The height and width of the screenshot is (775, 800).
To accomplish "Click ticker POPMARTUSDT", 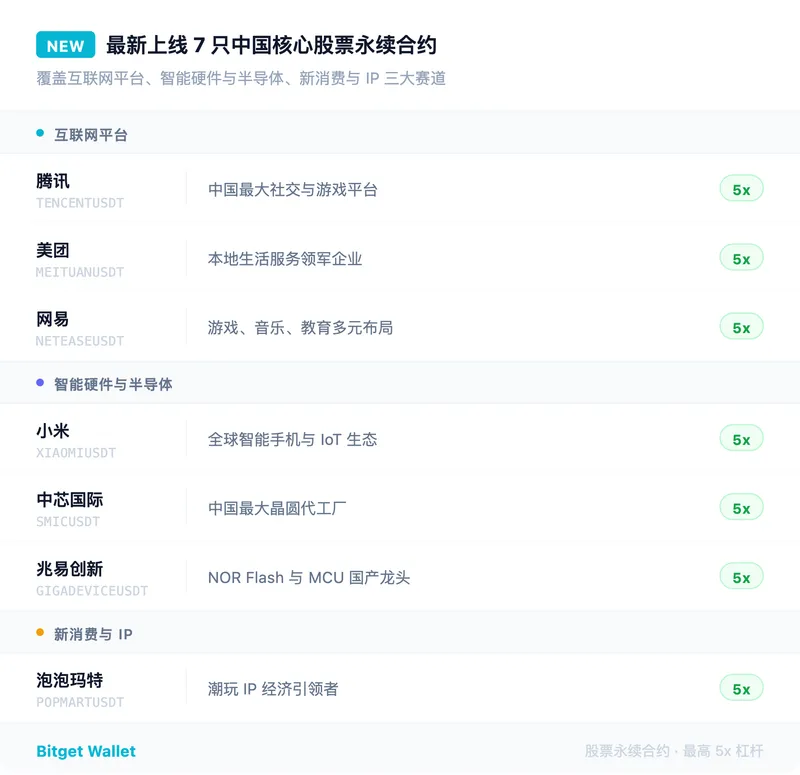I will (80, 702).
